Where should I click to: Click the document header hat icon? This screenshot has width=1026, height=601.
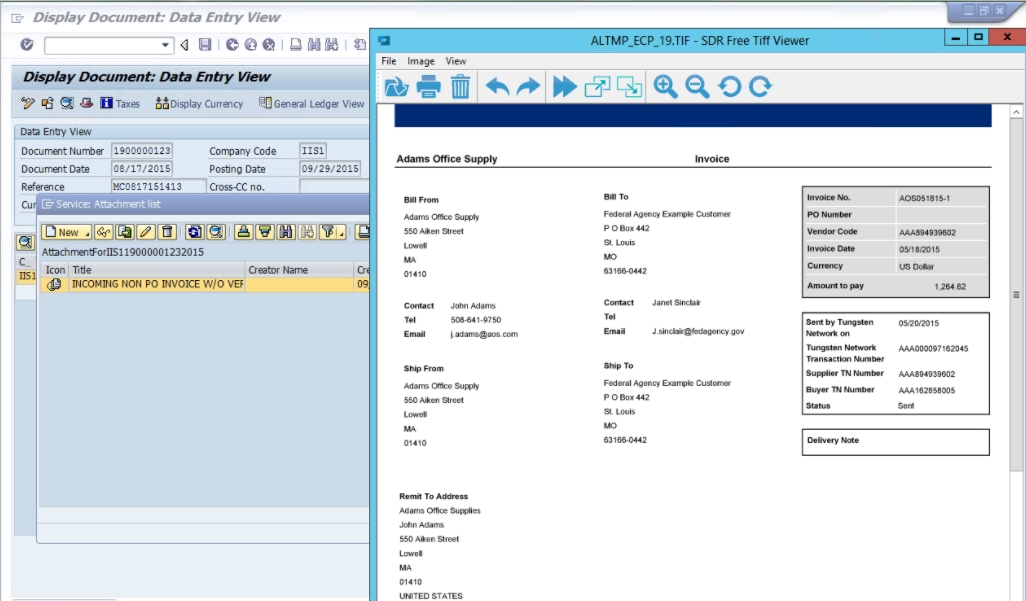(x=86, y=103)
